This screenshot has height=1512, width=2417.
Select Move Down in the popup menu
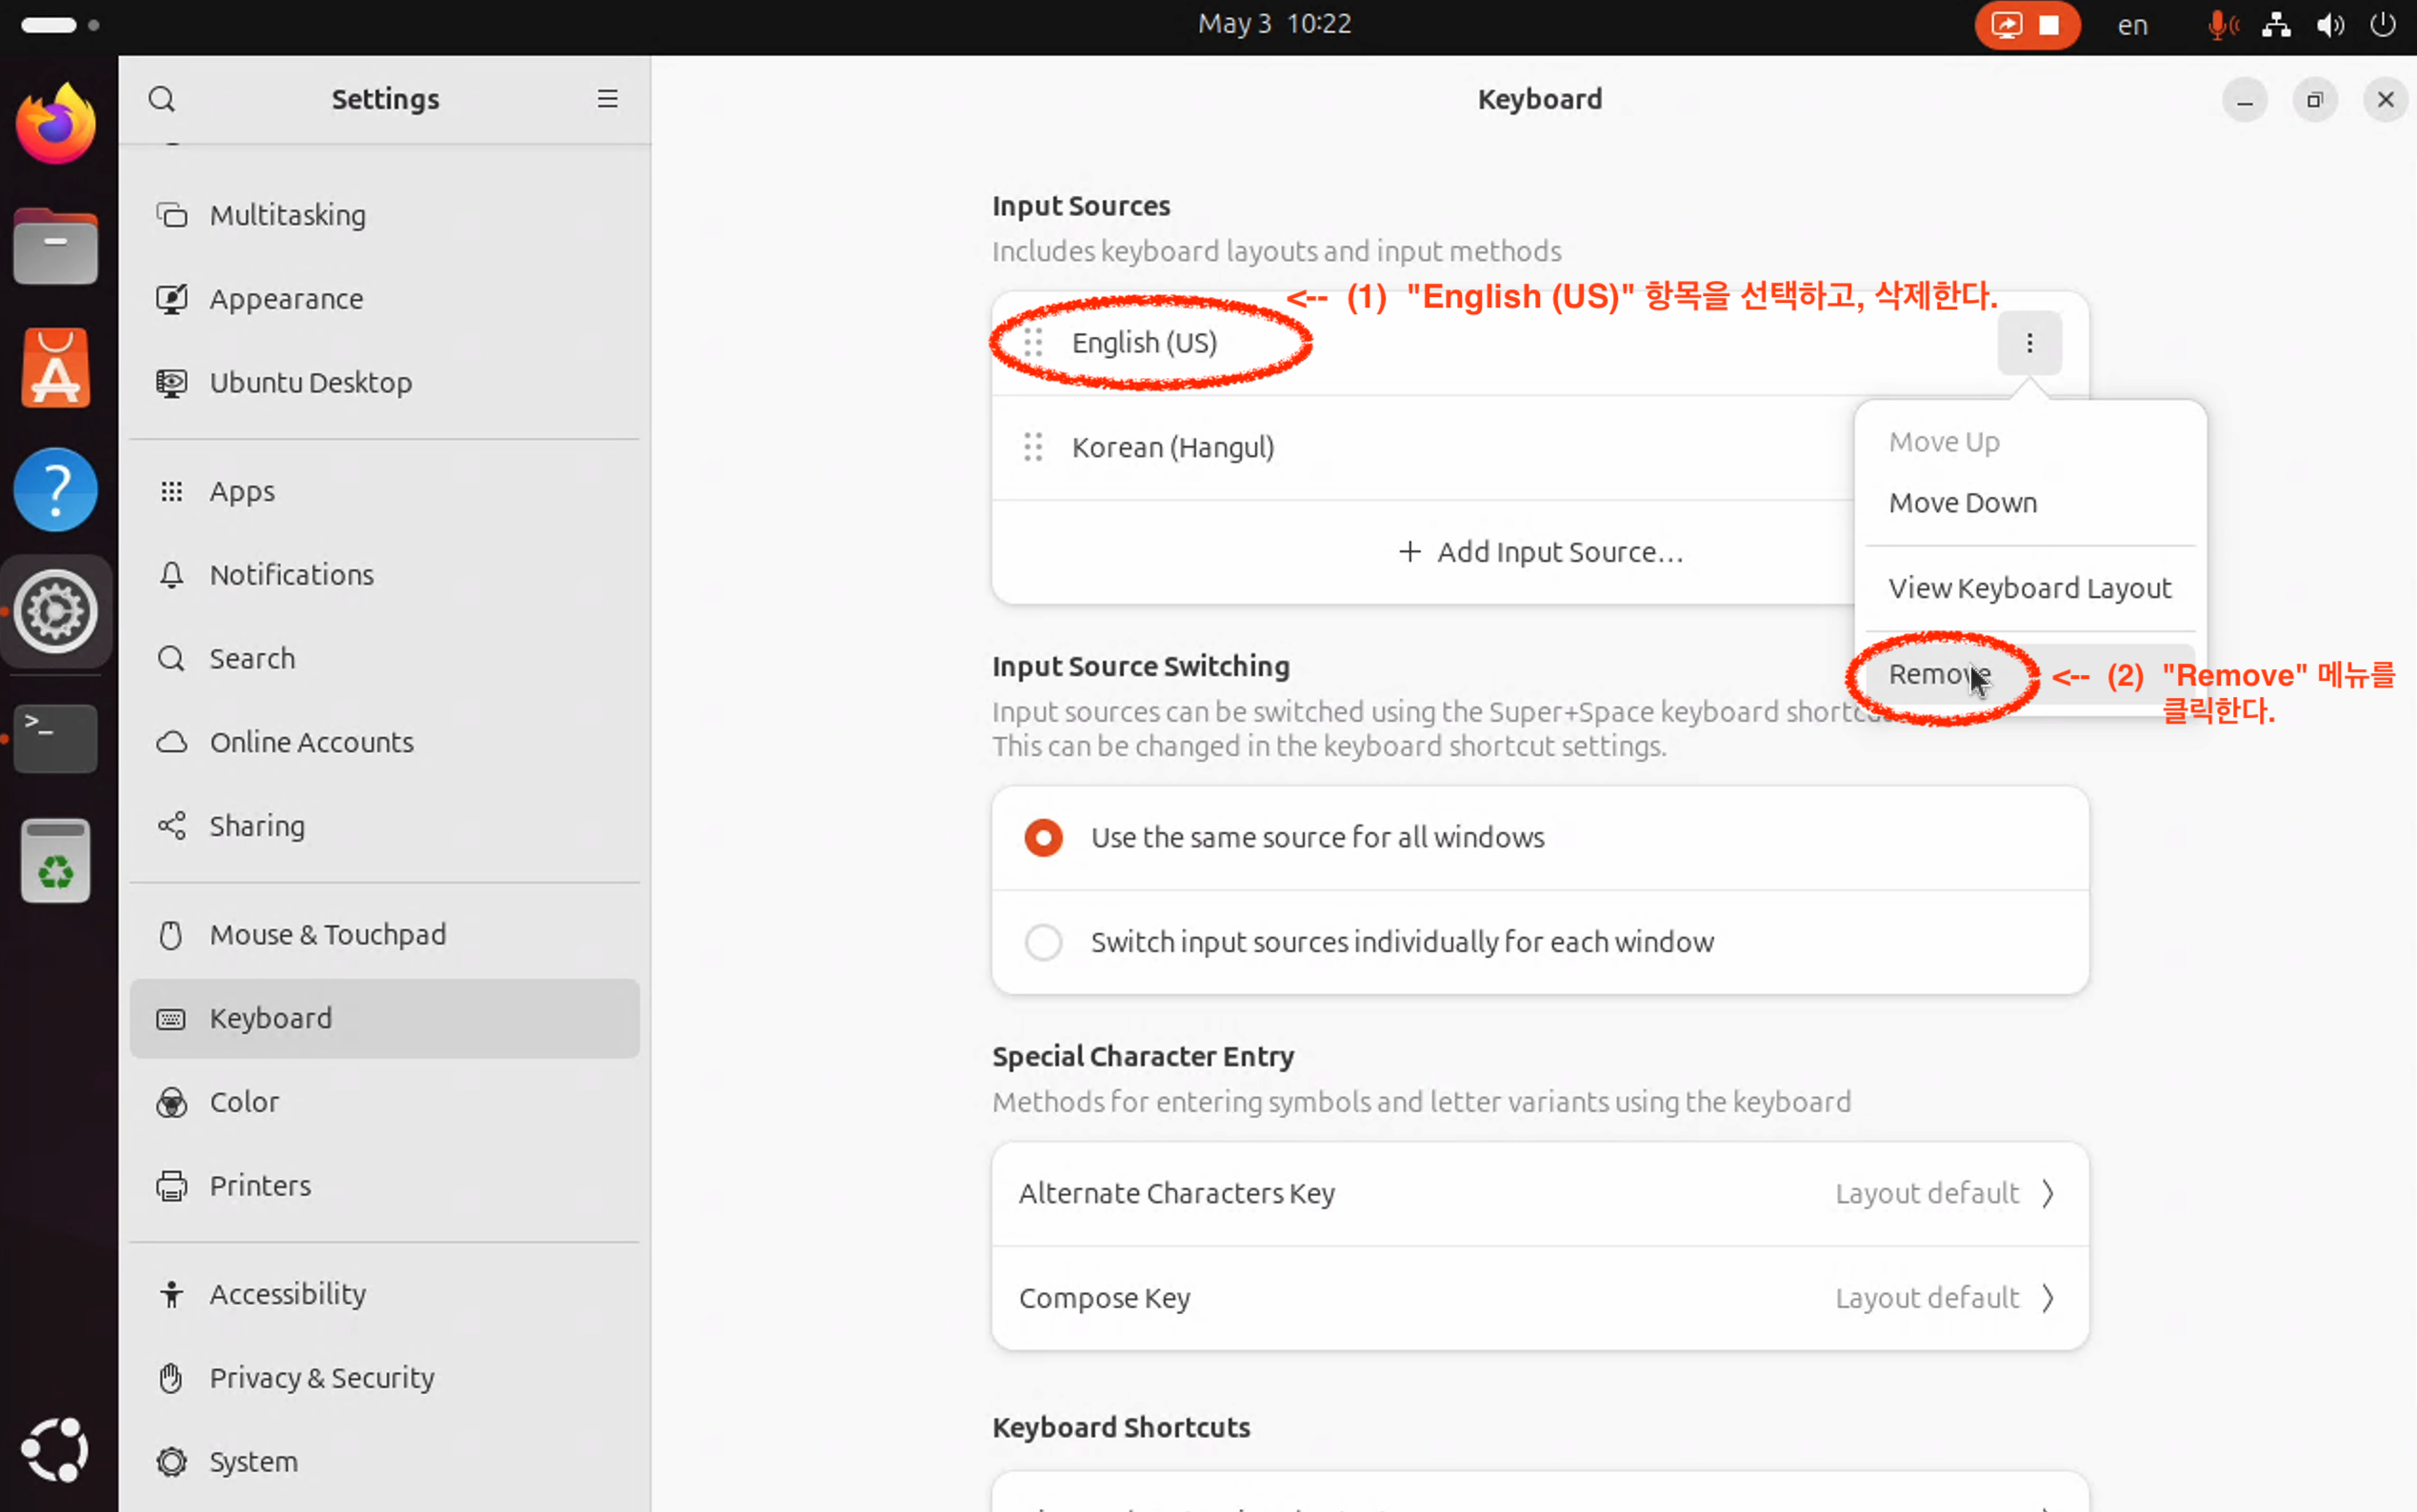(1962, 503)
